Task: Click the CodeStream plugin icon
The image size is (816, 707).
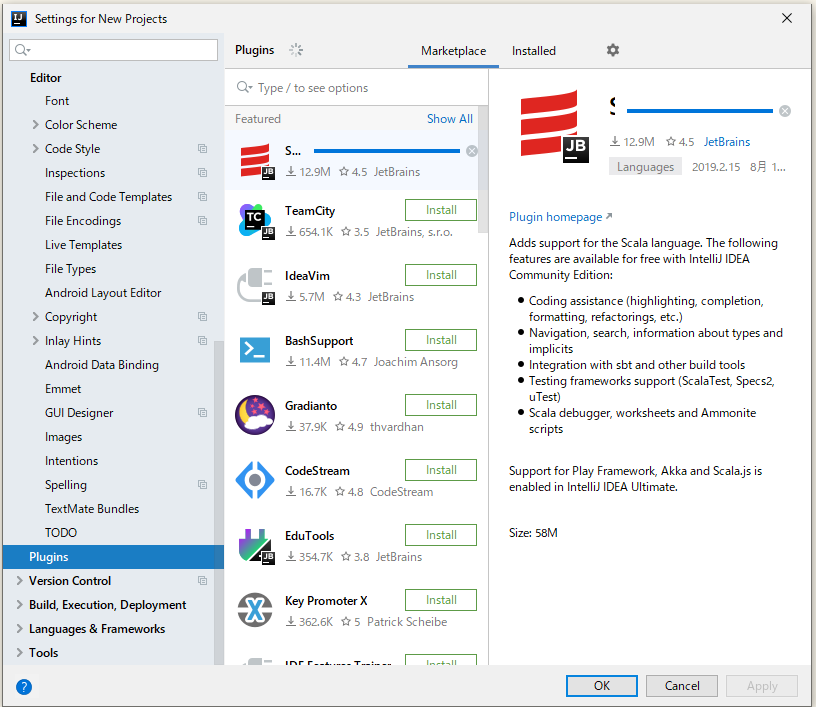Action: [x=255, y=480]
